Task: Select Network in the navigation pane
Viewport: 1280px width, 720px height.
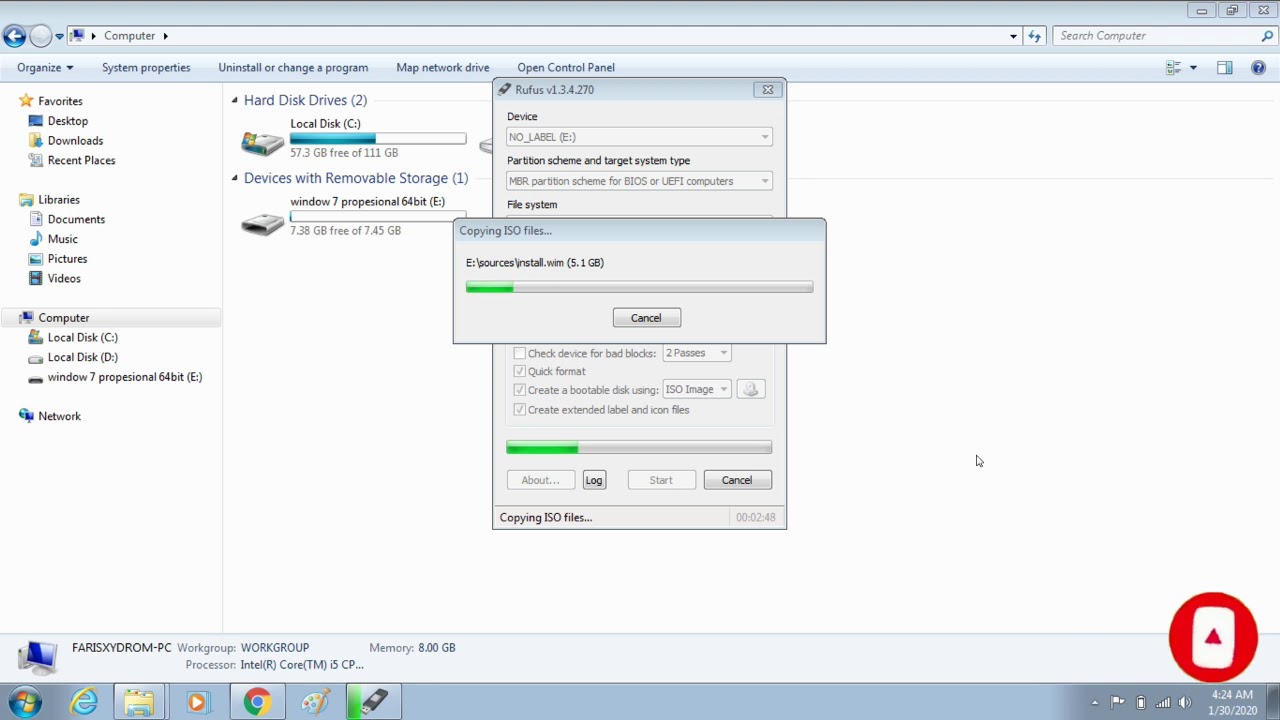Action: tap(59, 416)
